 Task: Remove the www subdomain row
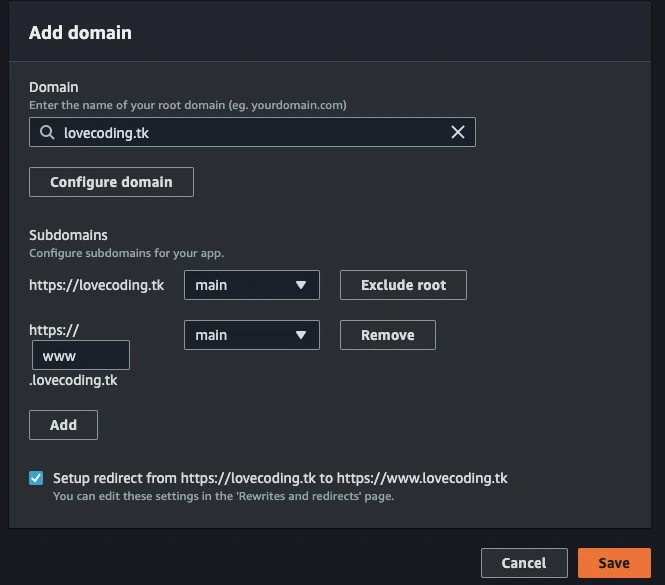(x=387, y=335)
